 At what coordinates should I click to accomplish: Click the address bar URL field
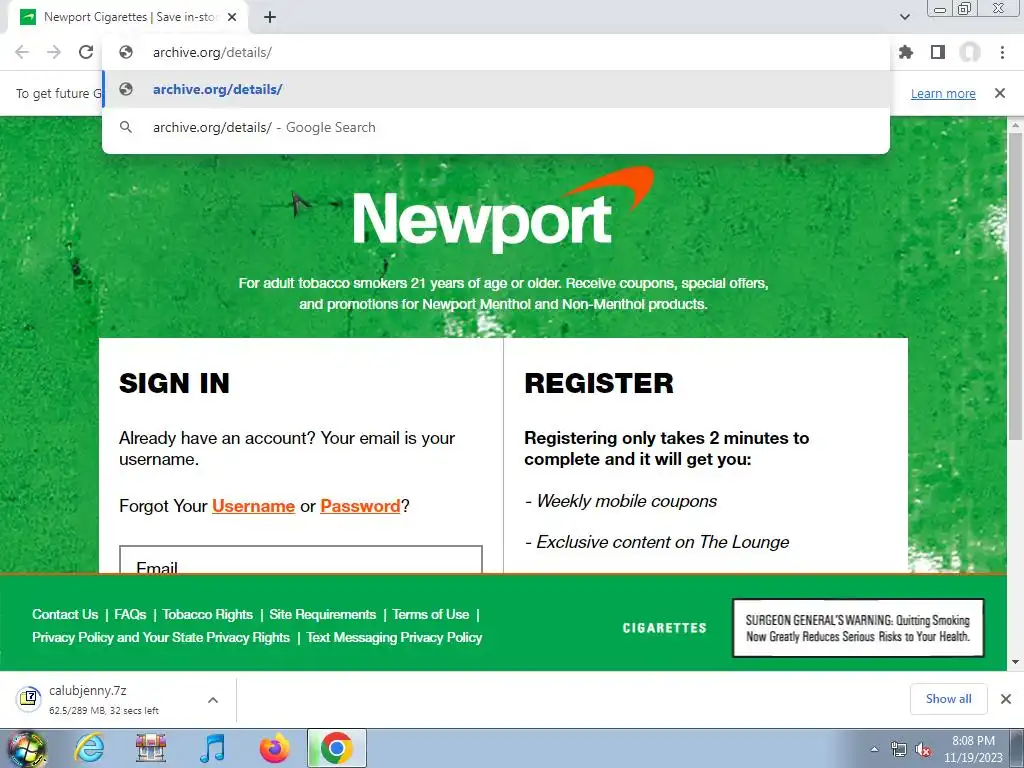click(x=496, y=52)
